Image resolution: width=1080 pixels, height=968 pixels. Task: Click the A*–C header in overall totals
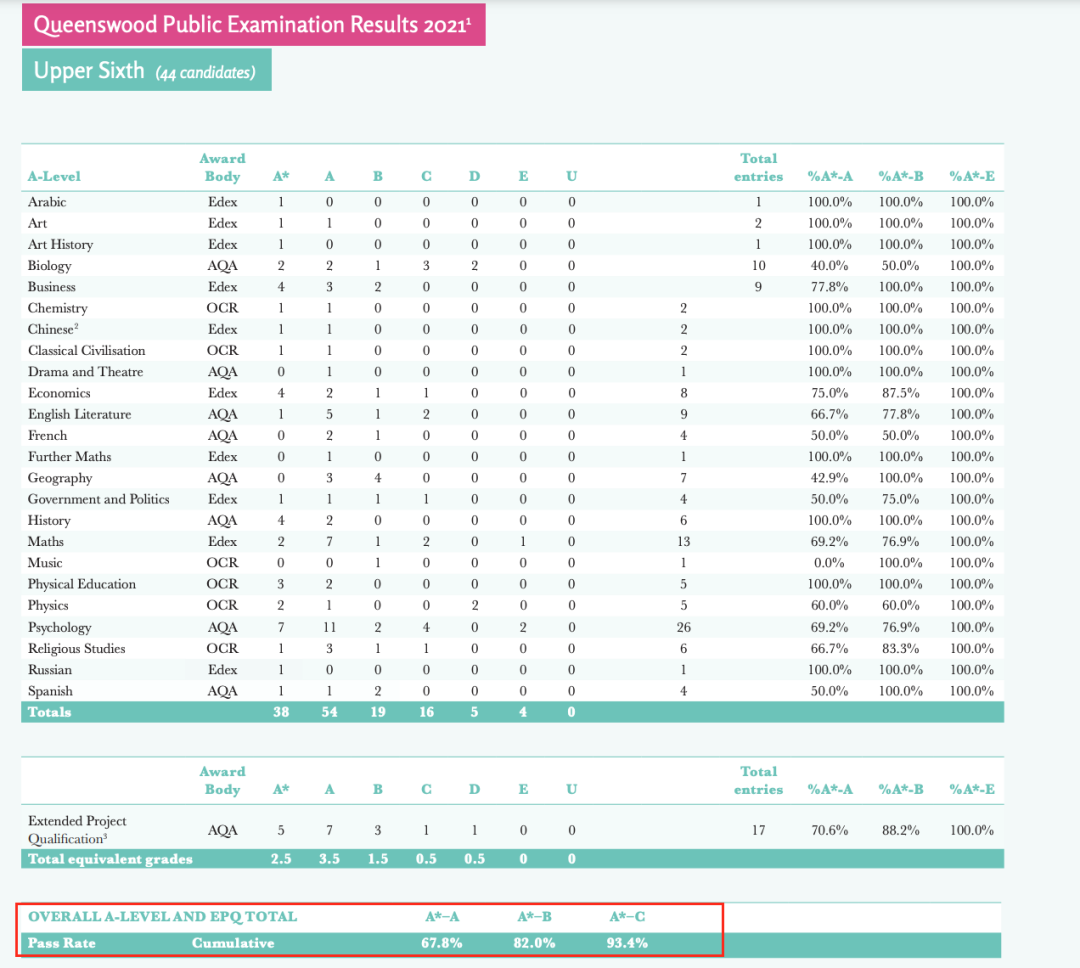[x=627, y=917]
